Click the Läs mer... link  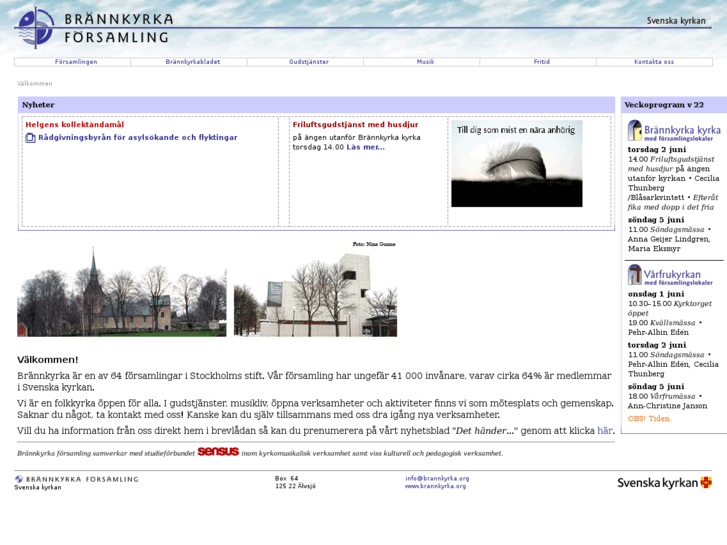pyautogui.click(x=365, y=147)
